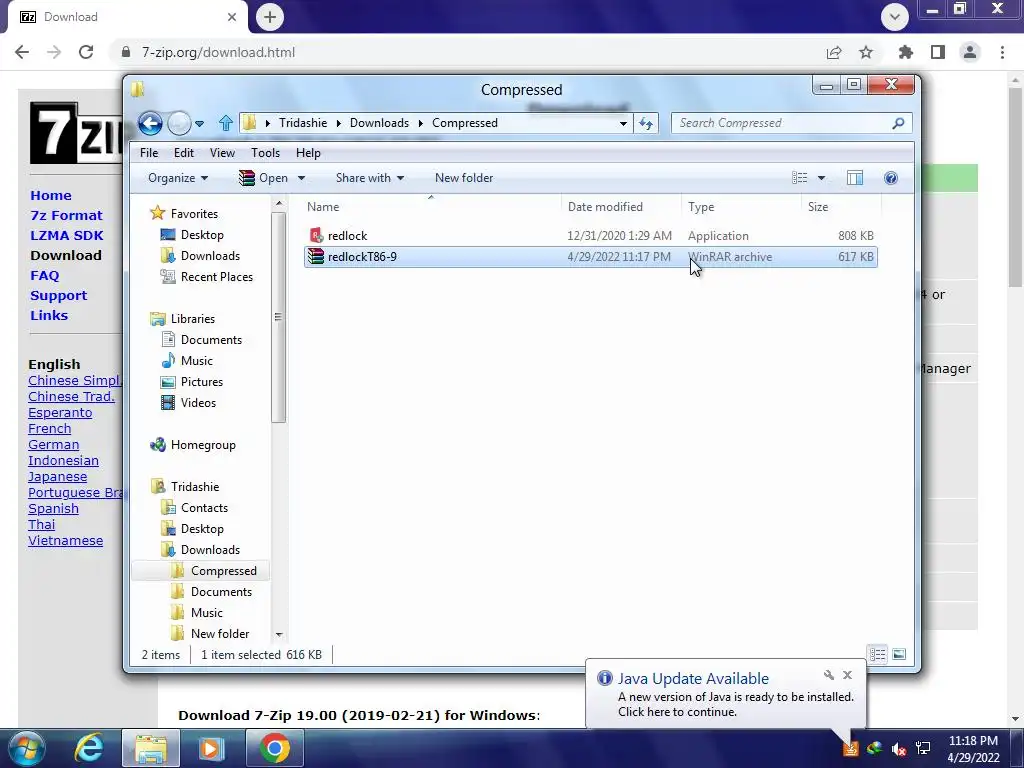Open the LZMA SDK link
Viewport: 1024px width, 768px height.
tap(67, 235)
